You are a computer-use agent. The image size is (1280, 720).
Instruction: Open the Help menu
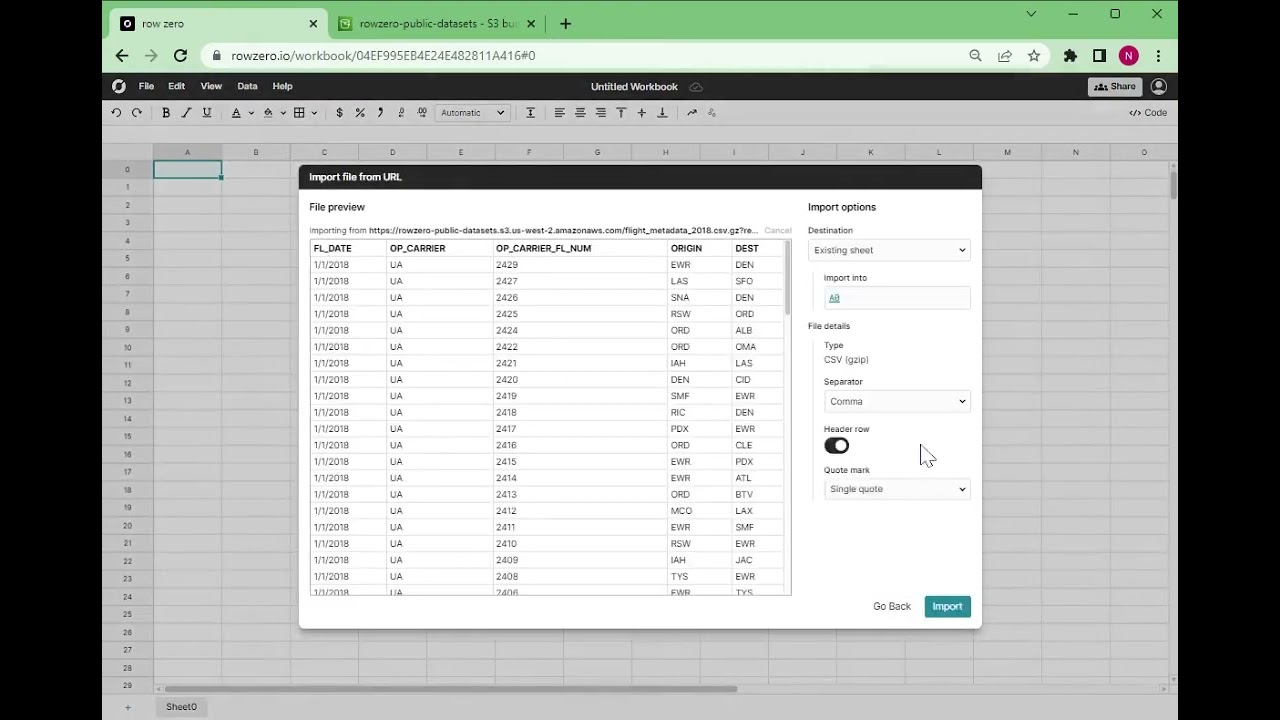(283, 87)
